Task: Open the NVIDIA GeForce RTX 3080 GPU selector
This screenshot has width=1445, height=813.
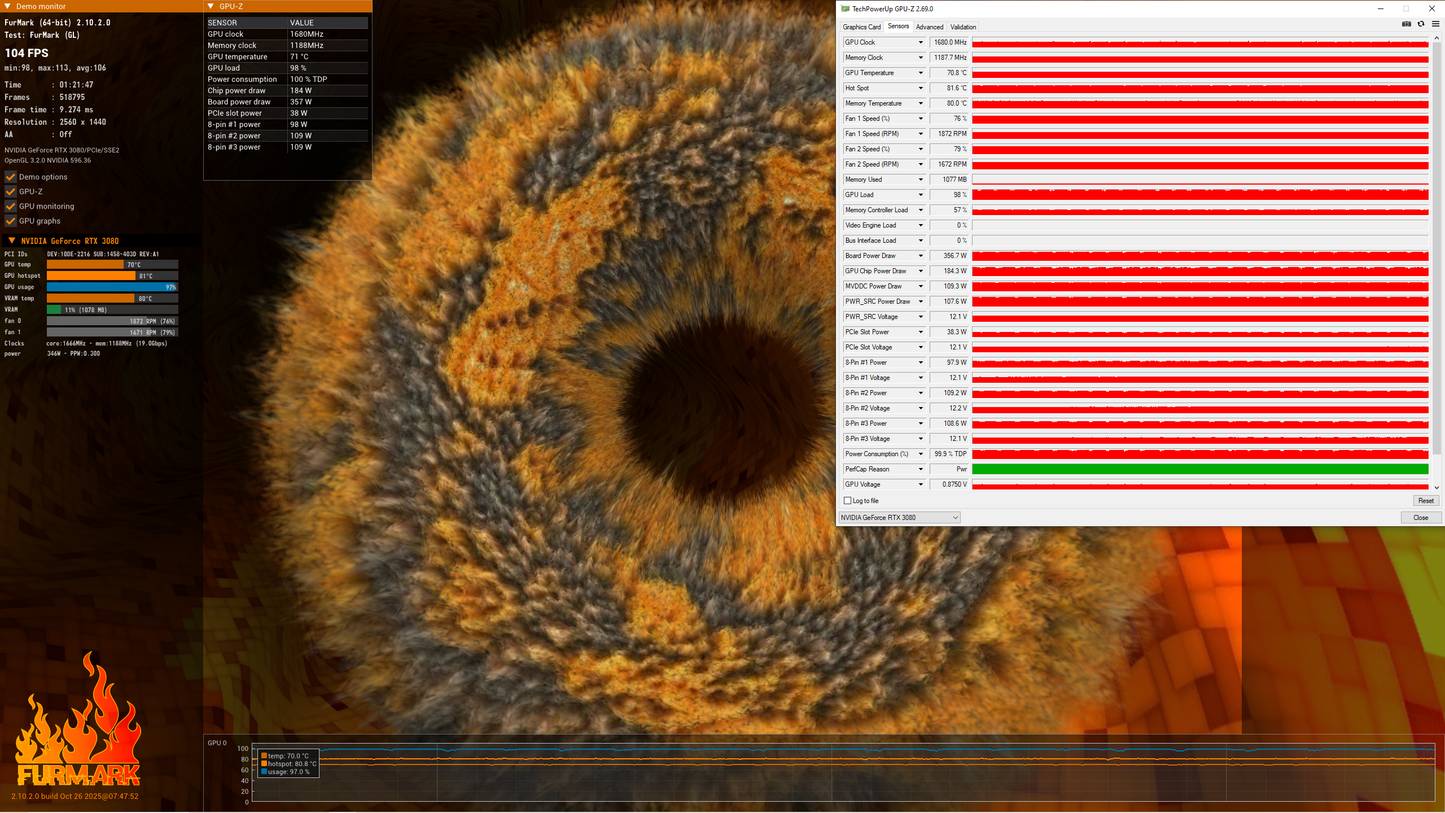Action: pyautogui.click(x=899, y=518)
